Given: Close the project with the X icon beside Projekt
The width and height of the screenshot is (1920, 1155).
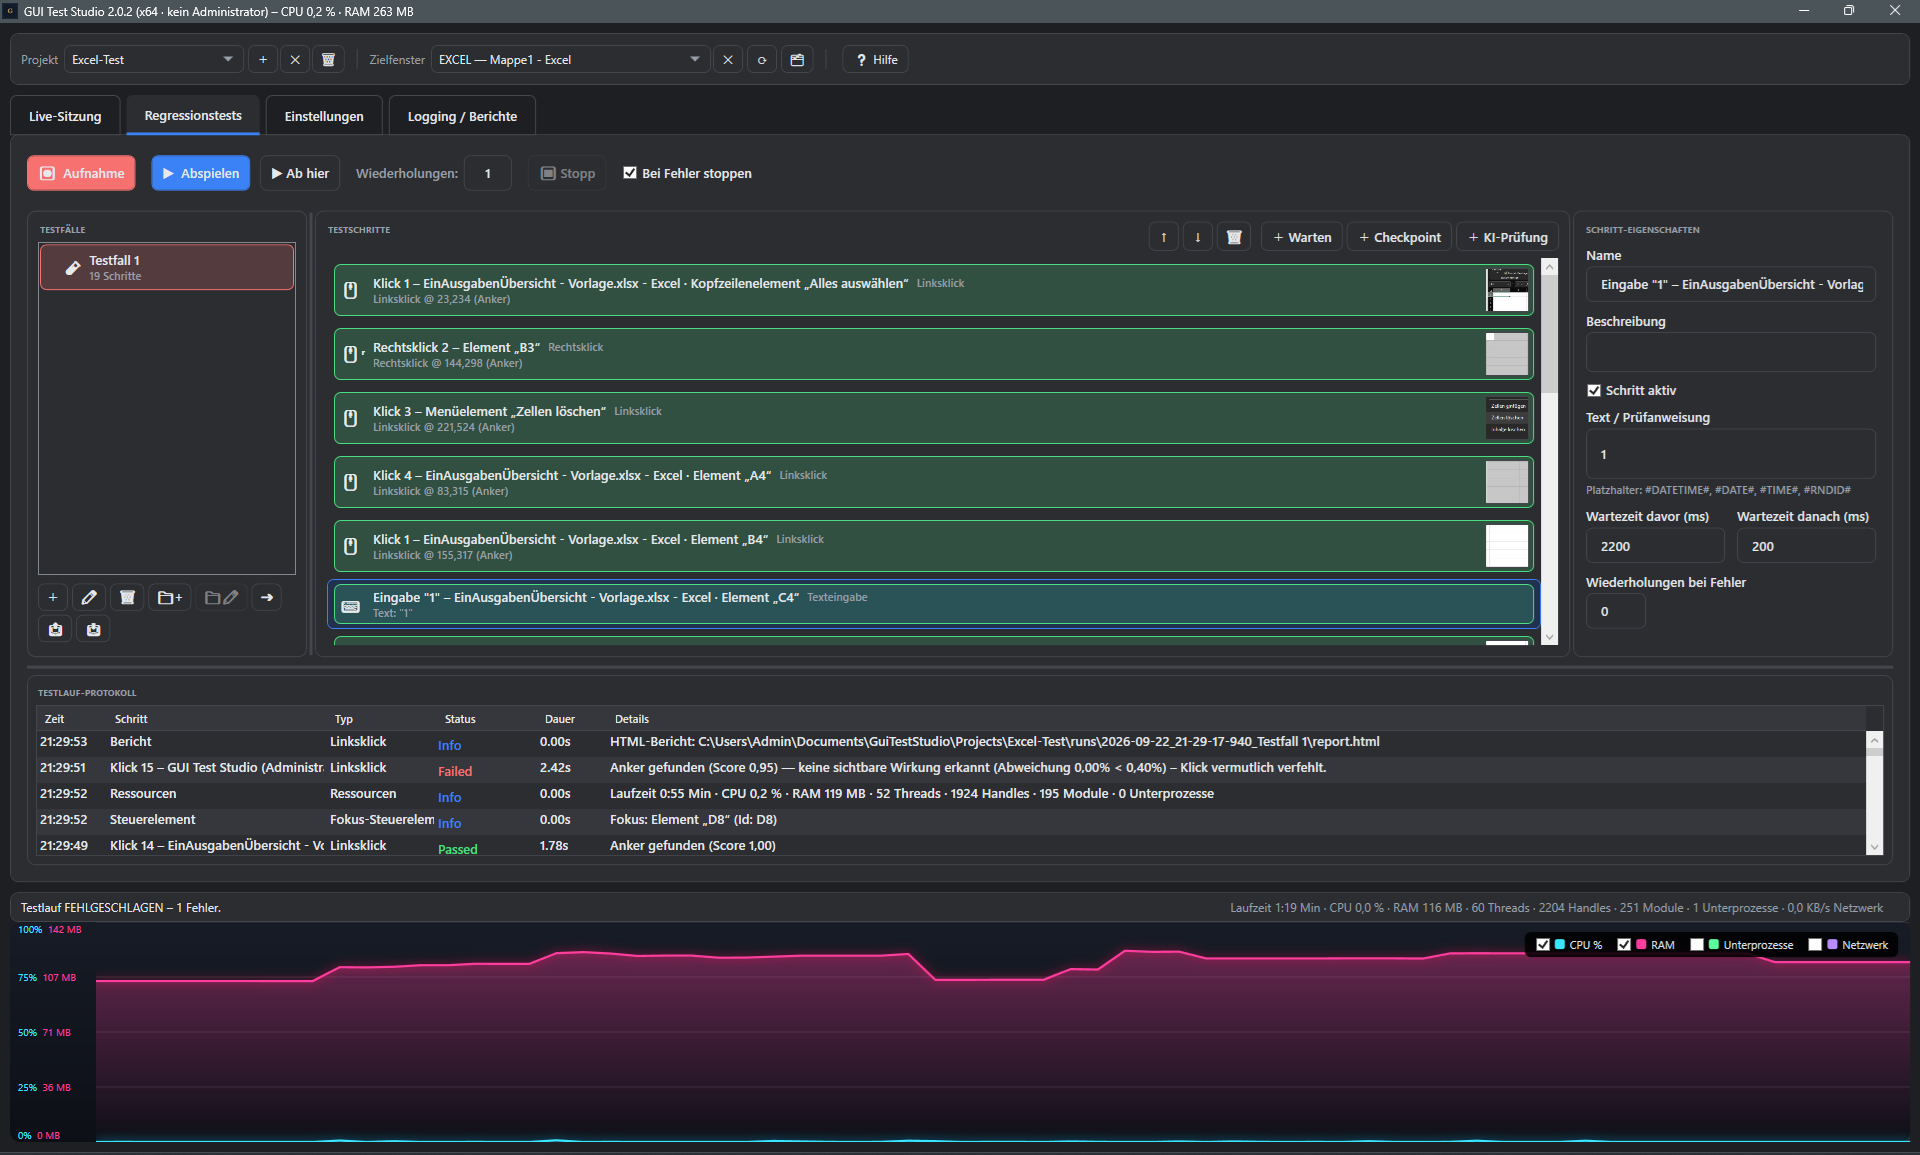Looking at the screenshot, I should [295, 60].
